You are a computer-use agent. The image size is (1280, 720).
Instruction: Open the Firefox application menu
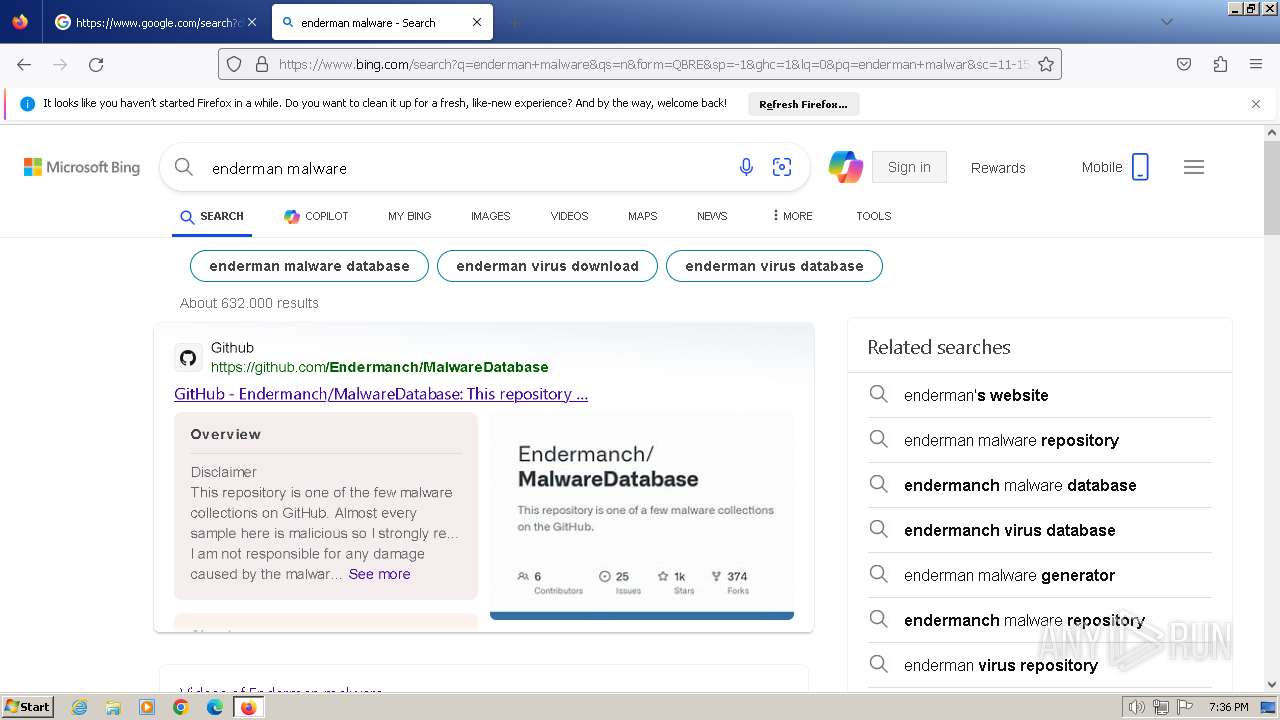pyautogui.click(x=1256, y=64)
